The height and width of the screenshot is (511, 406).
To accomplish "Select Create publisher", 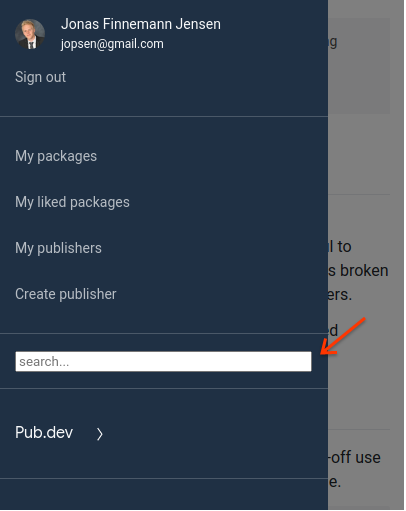I will pos(66,294).
